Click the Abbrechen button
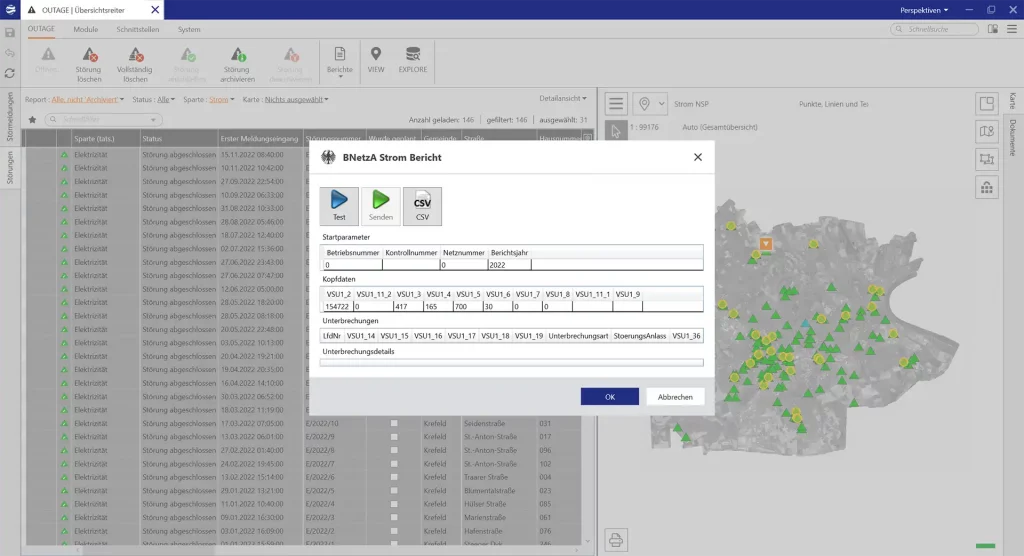 (x=675, y=397)
